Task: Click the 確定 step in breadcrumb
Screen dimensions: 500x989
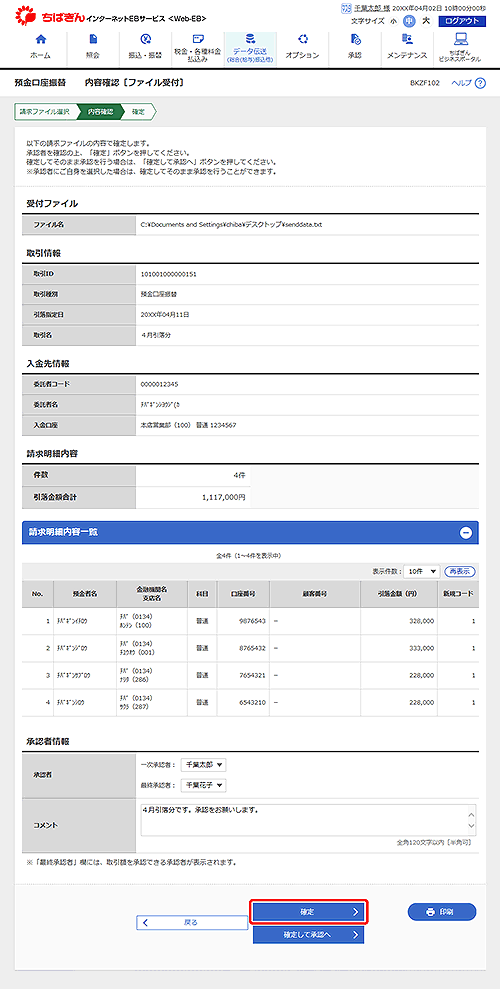Action: pyautogui.click(x=140, y=112)
